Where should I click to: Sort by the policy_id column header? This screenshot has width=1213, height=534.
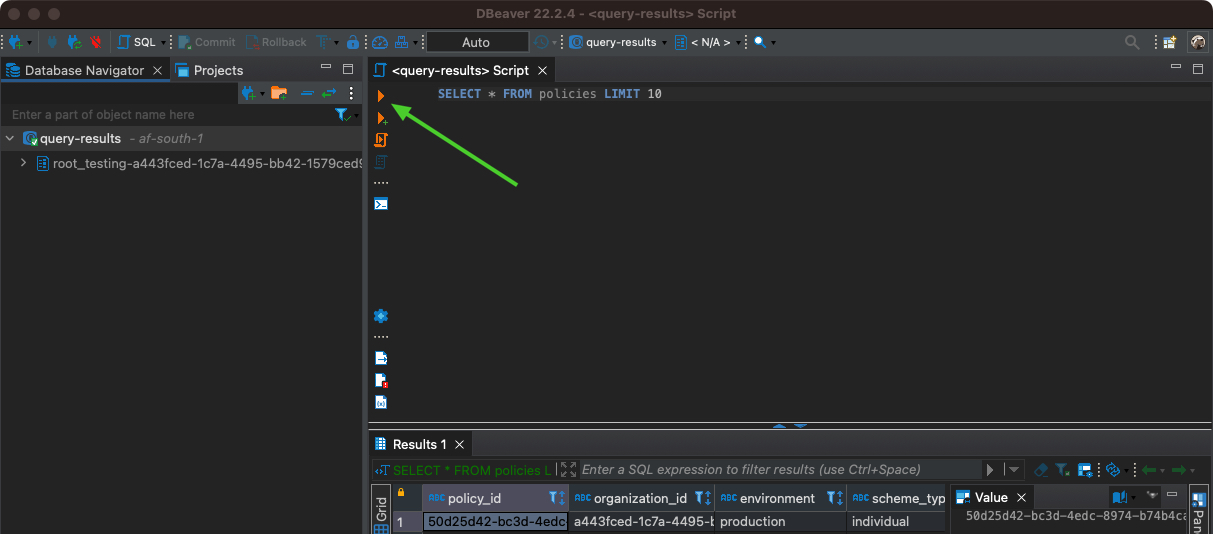(x=495, y=498)
